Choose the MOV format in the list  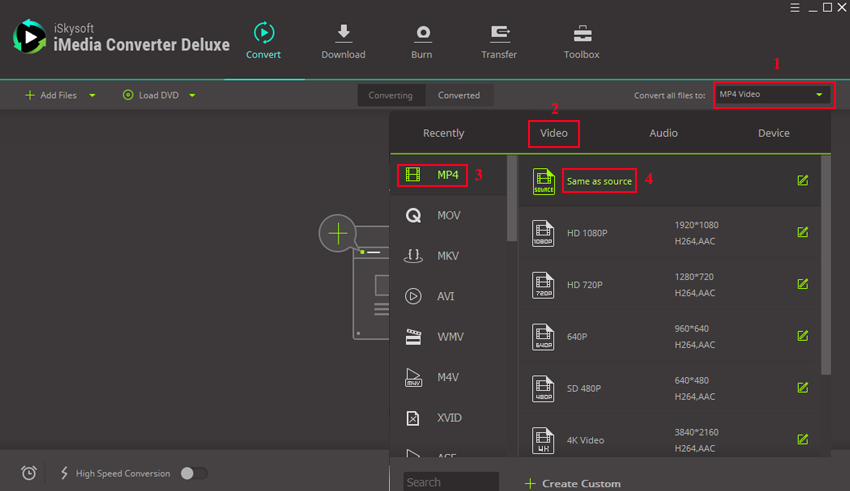(448, 216)
